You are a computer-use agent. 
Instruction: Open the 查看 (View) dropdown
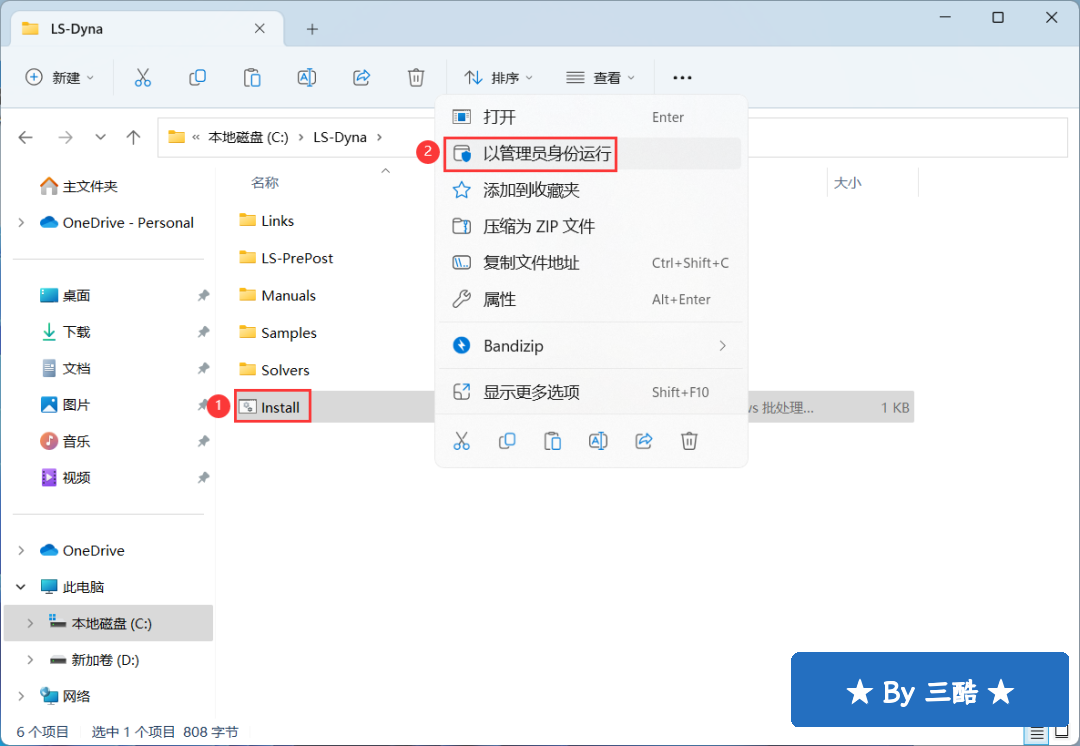click(600, 78)
